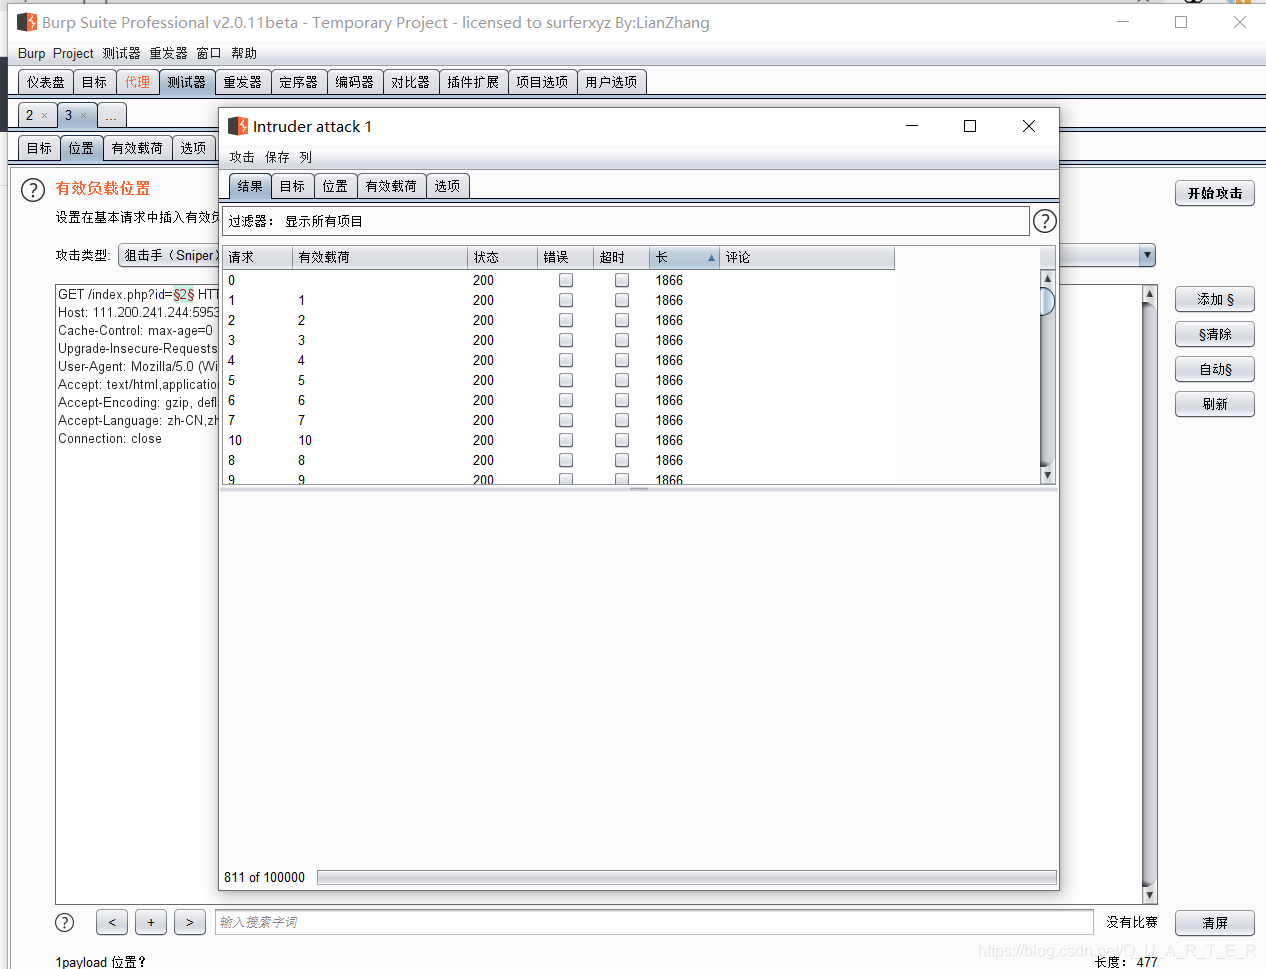Screen dimensions: 1266x969
Task: Sort results by 评论 column header
Action: 806,257
